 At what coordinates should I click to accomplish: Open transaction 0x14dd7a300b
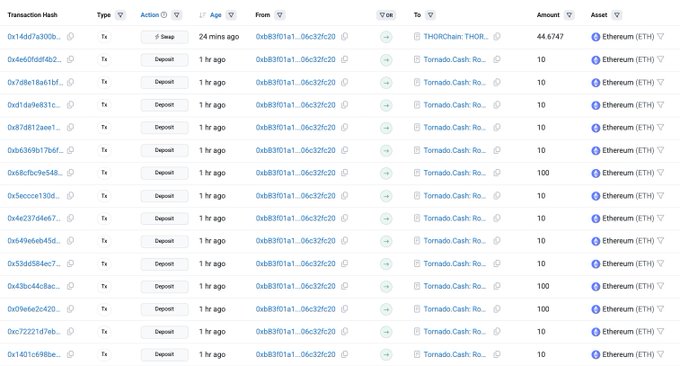(x=34, y=37)
